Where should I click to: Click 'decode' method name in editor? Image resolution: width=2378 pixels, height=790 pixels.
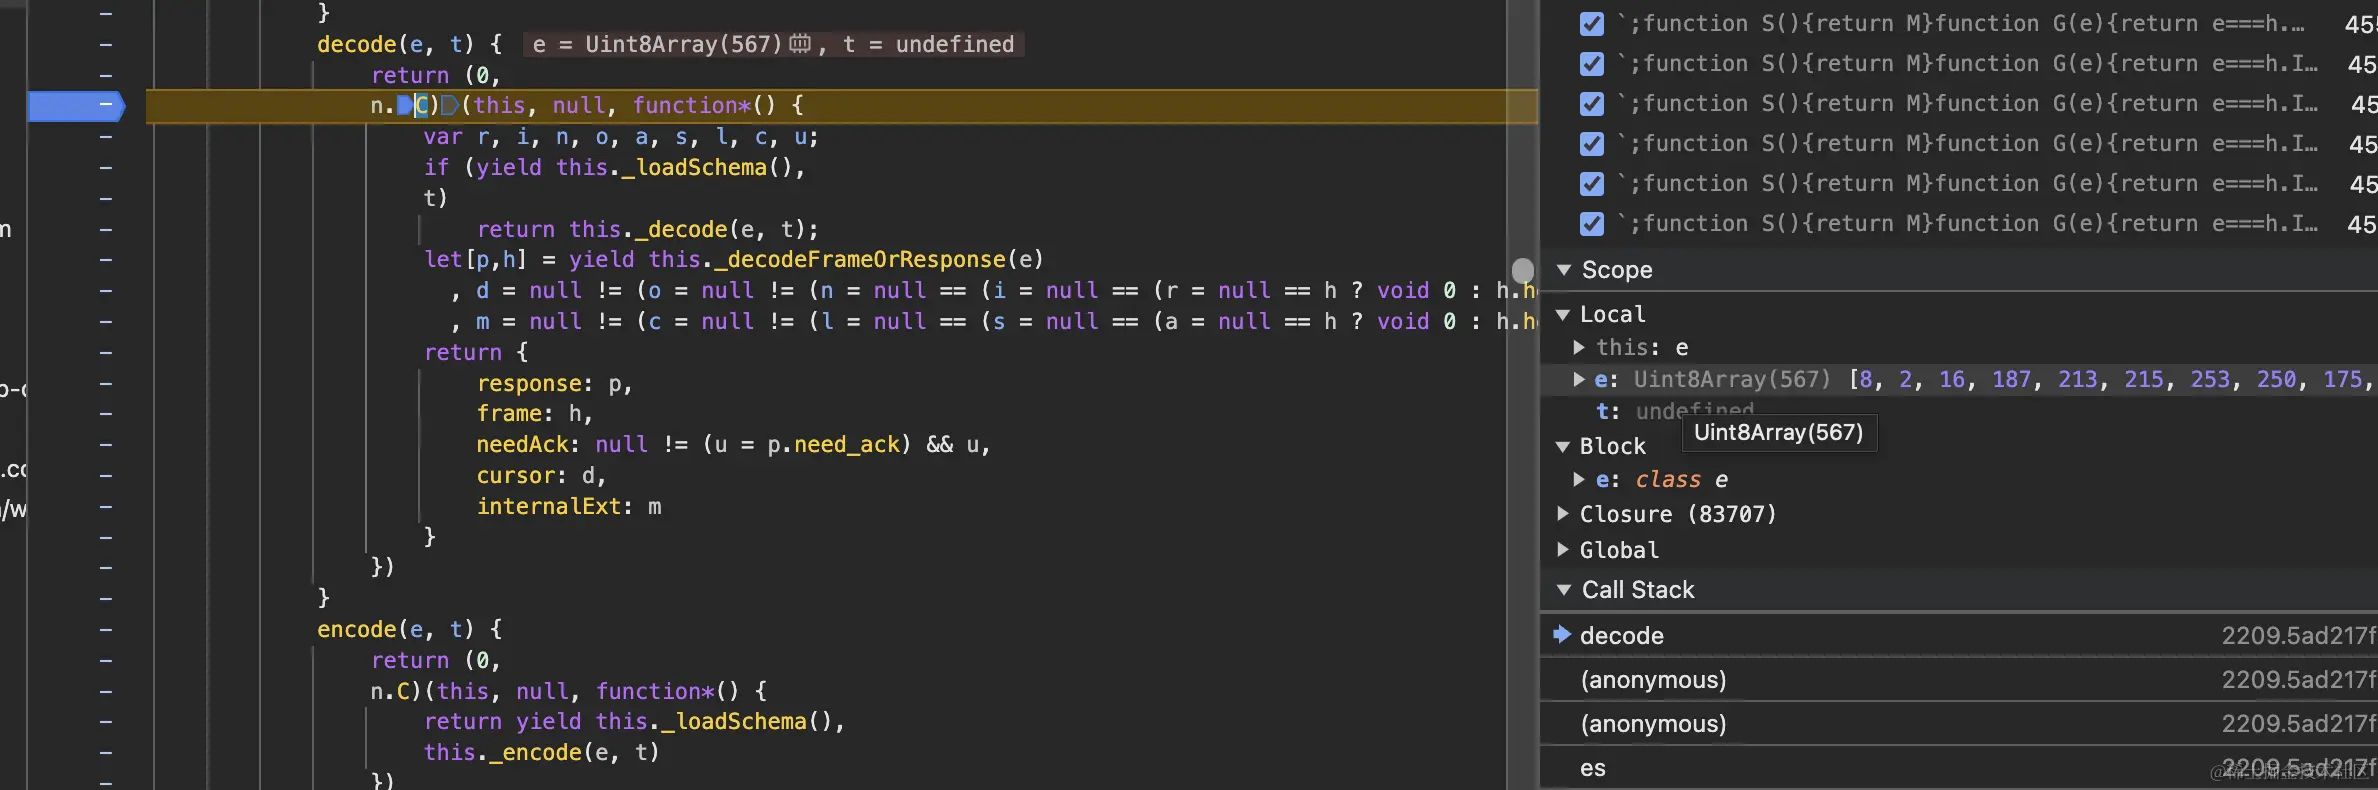pos(357,44)
